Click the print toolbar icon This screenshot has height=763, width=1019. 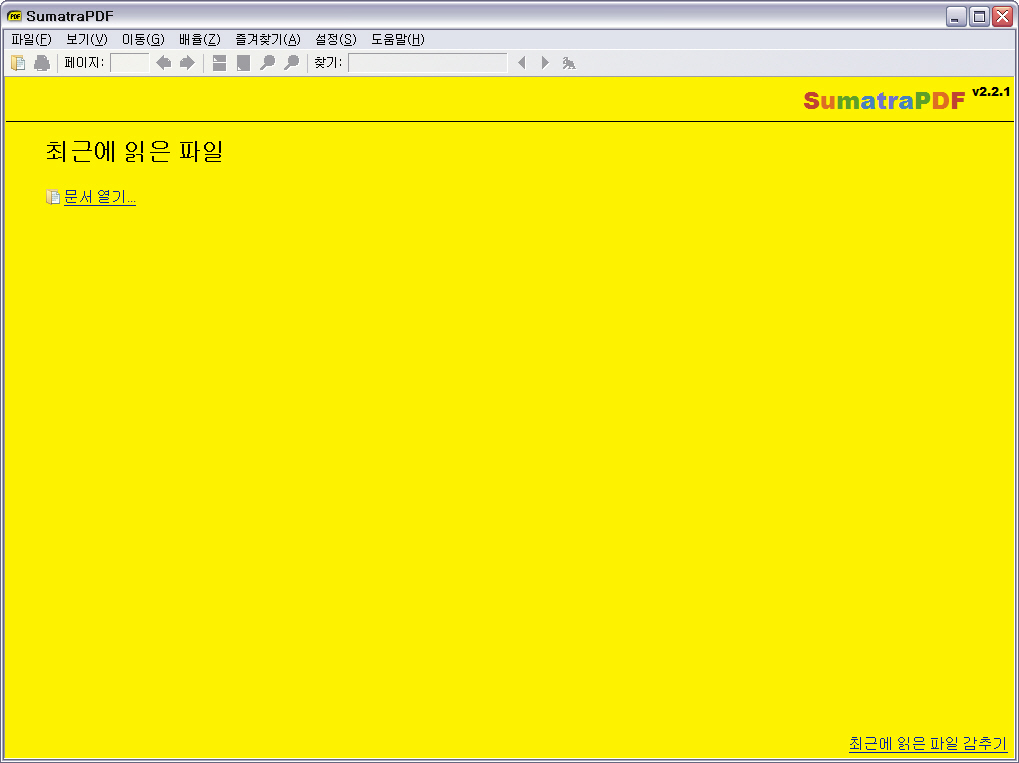42,63
